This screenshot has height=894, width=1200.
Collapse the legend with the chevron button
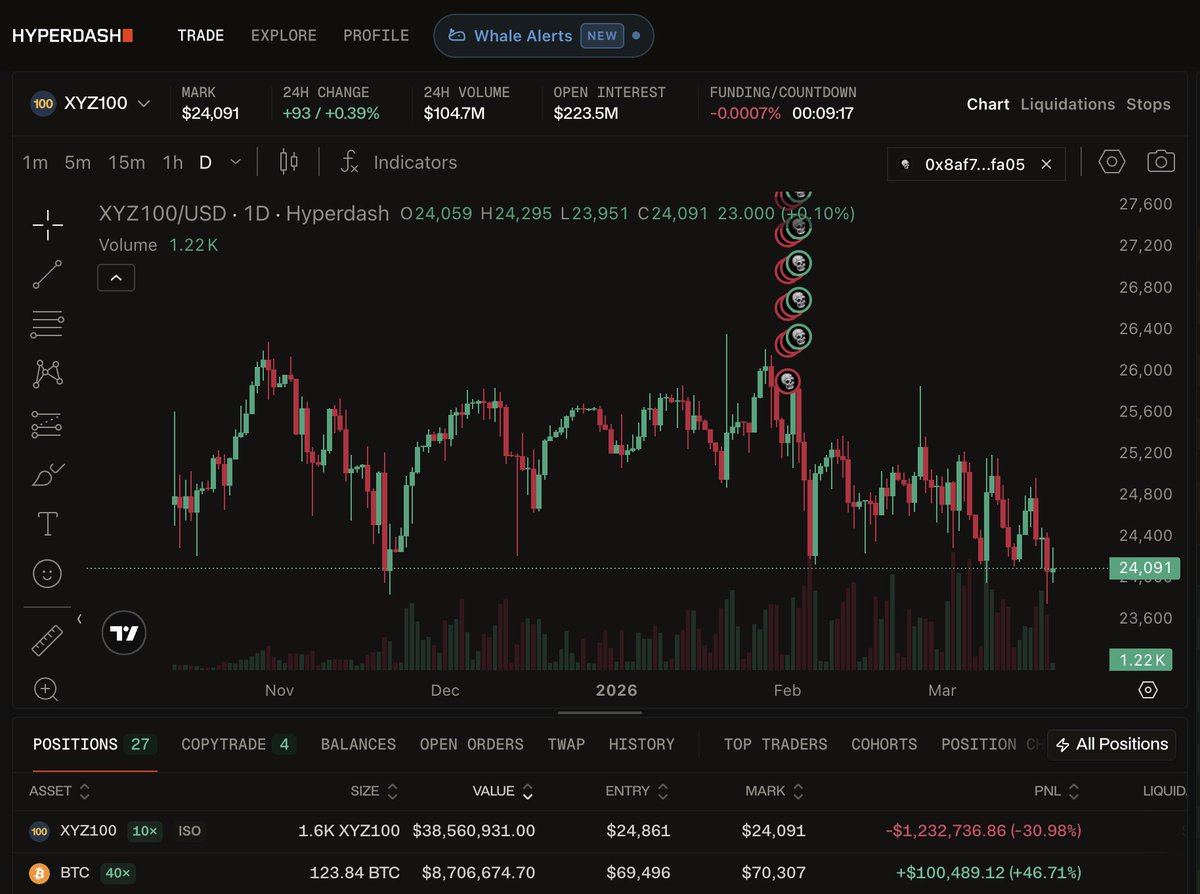(116, 277)
